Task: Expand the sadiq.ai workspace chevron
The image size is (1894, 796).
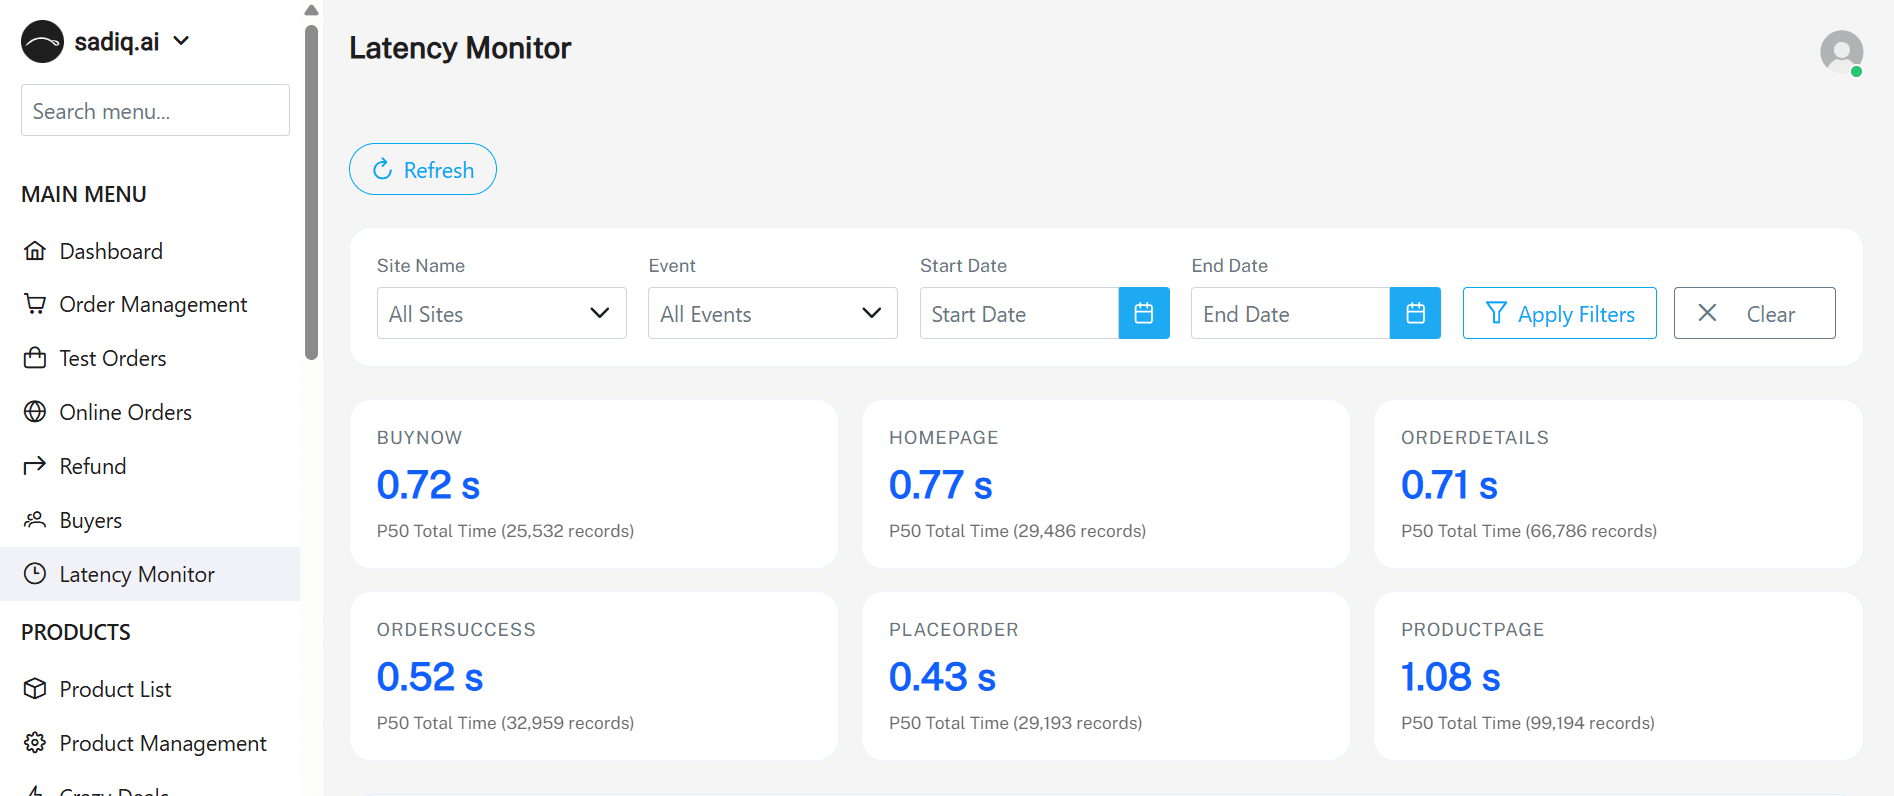Action: click(181, 41)
